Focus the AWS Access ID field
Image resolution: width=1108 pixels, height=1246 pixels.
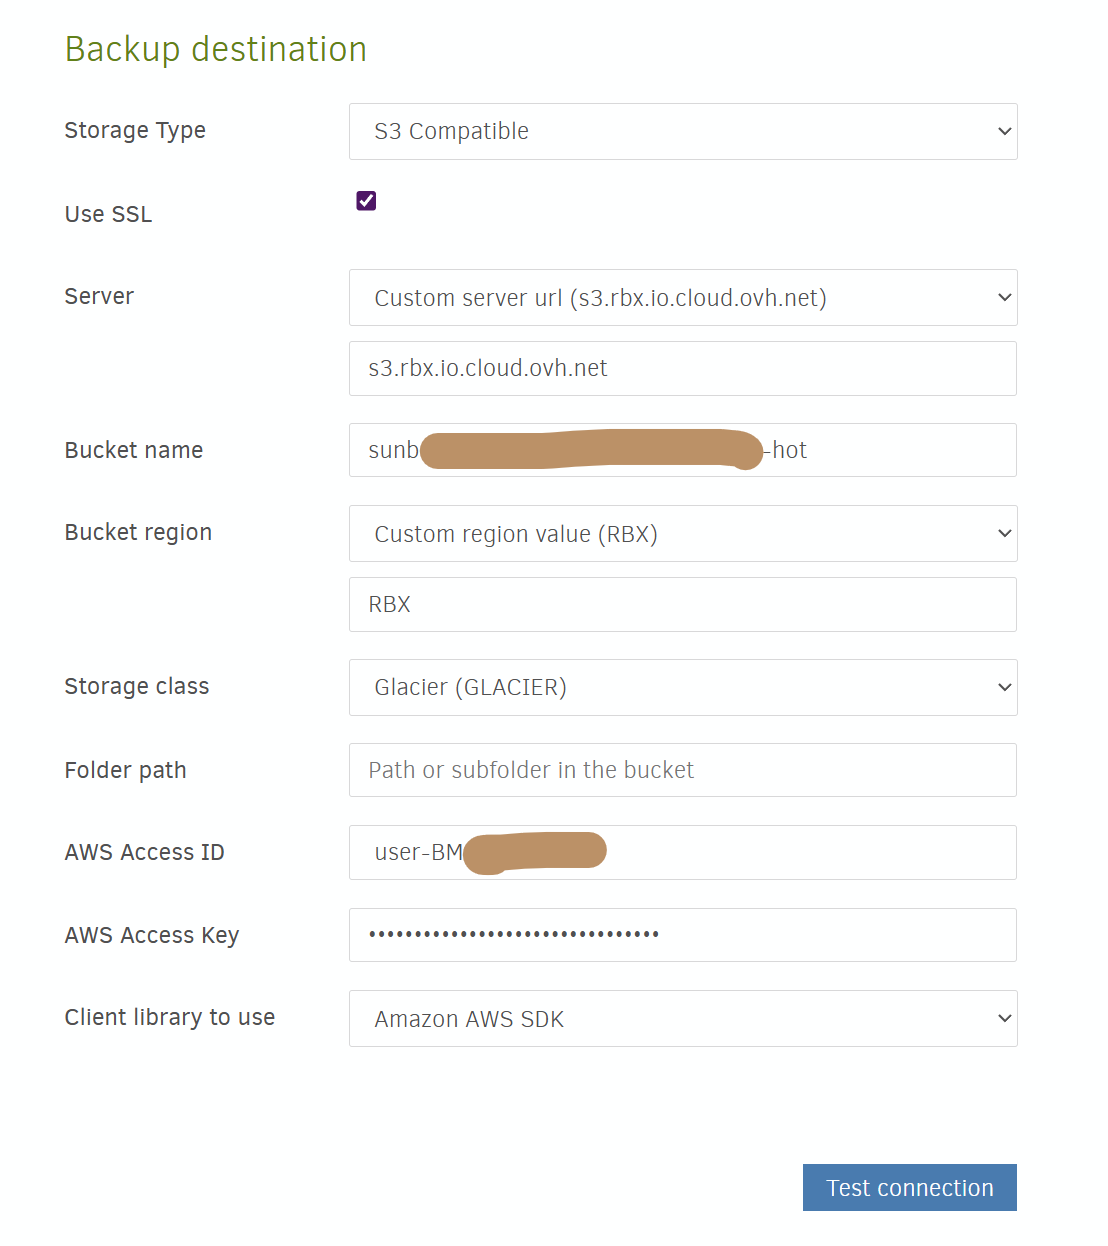(800, 853)
